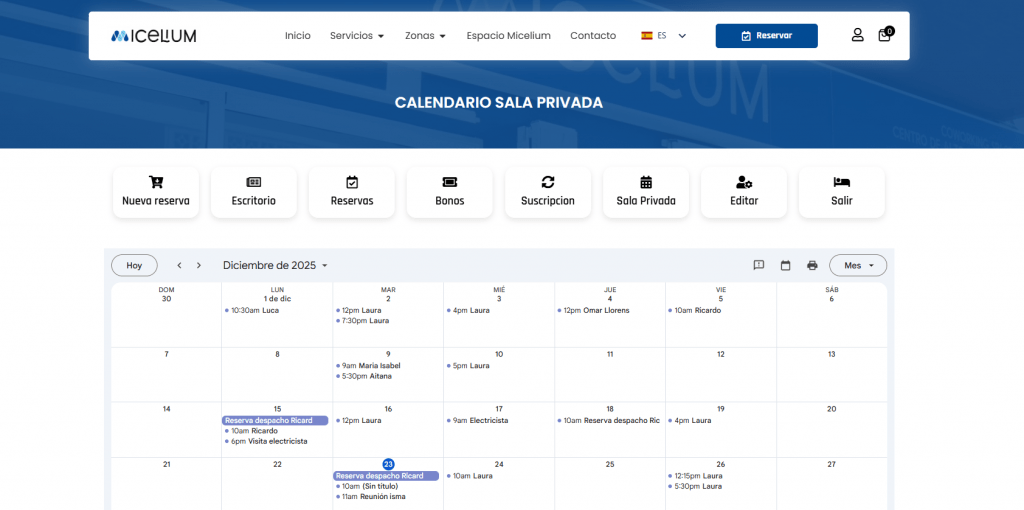
Task: Go to Espacio Micelium menu item
Action: tap(508, 36)
